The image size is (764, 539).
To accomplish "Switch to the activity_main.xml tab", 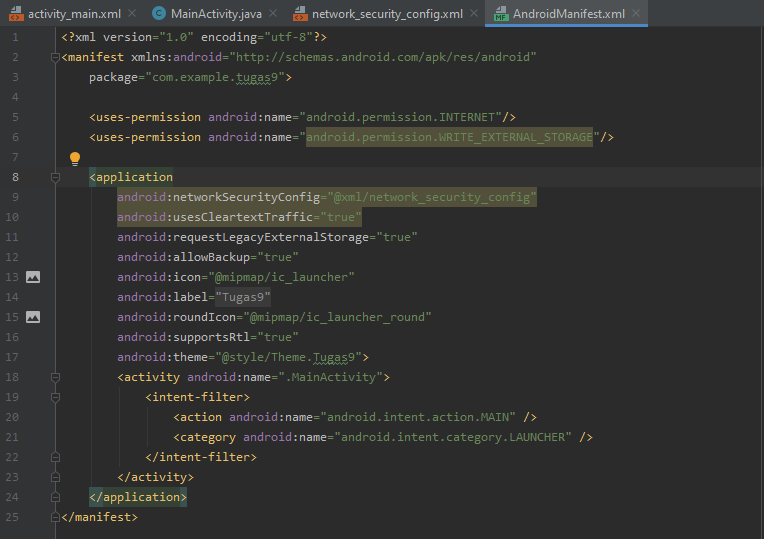I will point(74,14).
